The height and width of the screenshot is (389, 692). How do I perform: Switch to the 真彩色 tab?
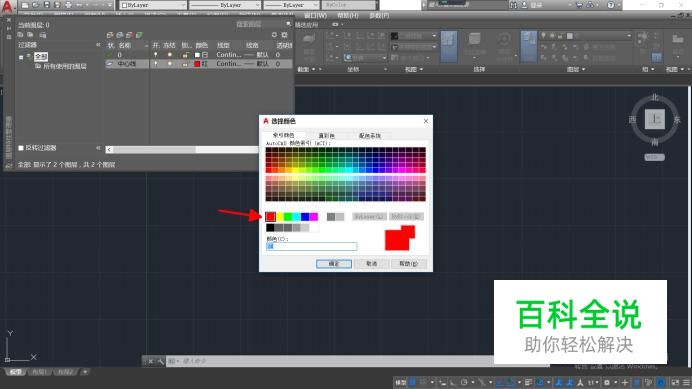click(327, 136)
